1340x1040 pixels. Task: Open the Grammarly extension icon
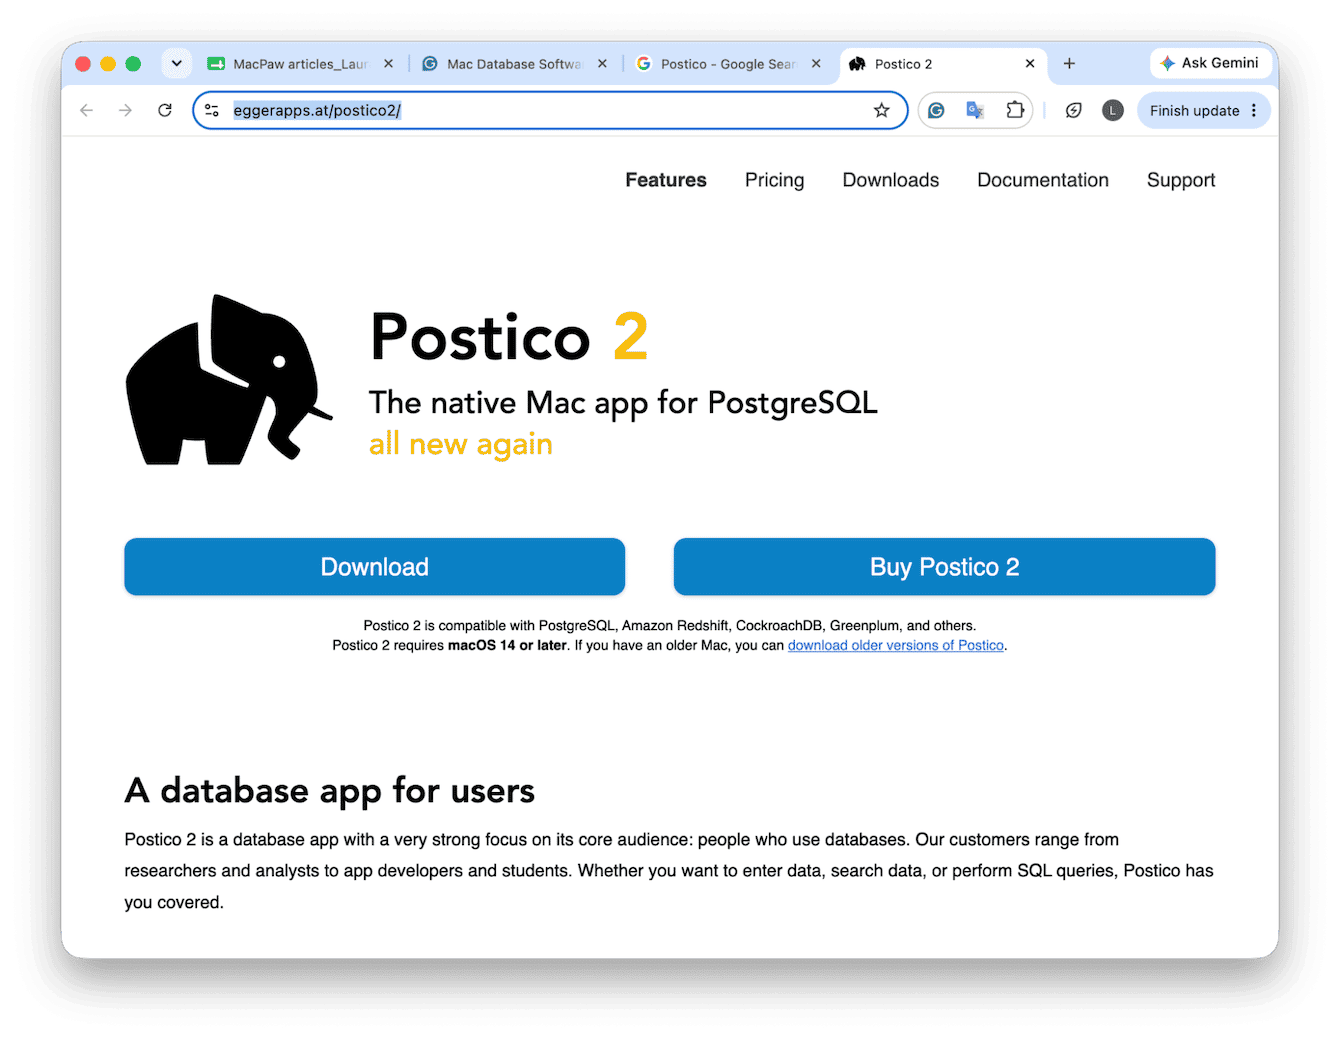pyautogui.click(x=936, y=110)
